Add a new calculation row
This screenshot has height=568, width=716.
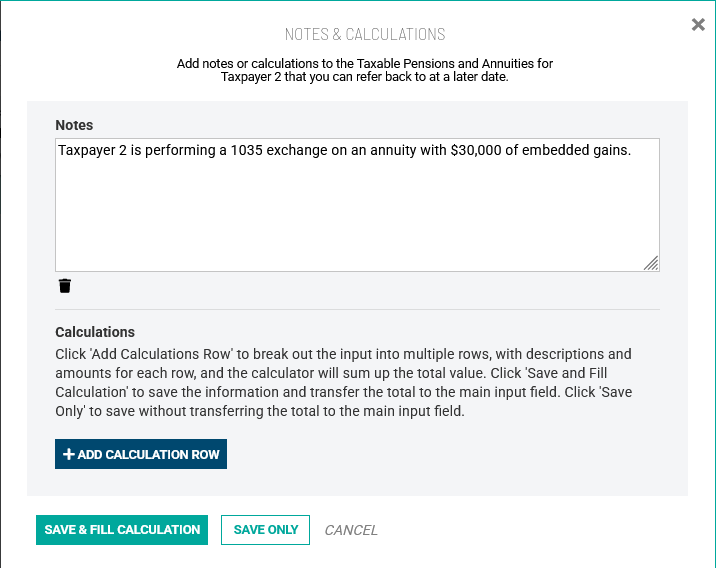point(141,454)
